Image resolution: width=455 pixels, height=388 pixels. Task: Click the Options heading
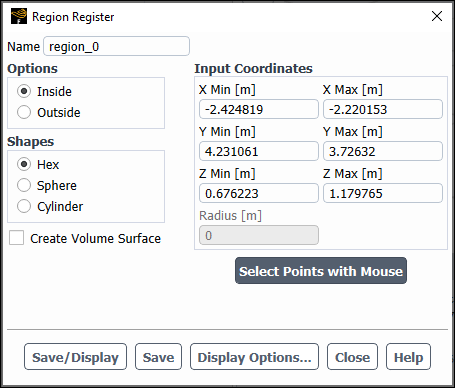click(32, 68)
